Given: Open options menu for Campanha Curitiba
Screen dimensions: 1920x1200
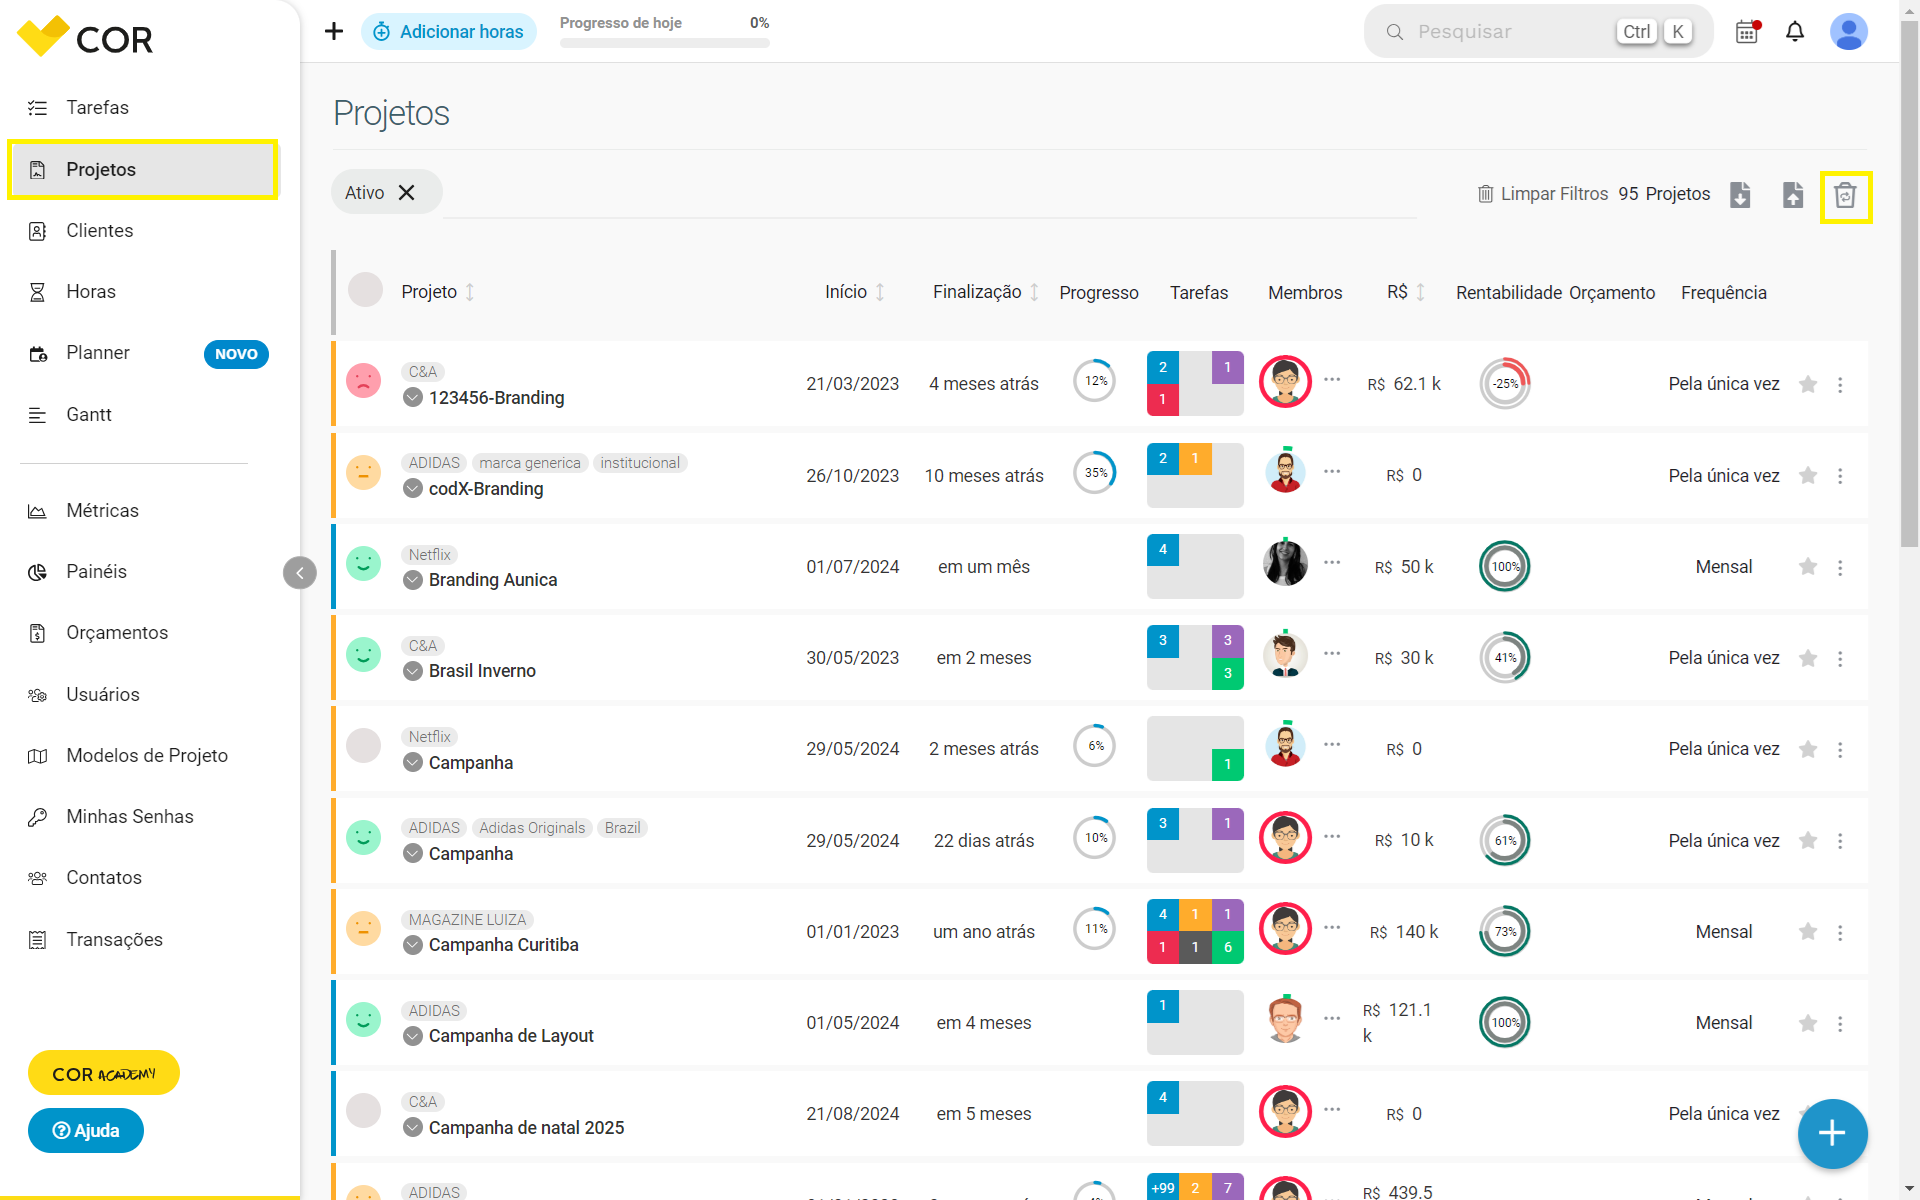Looking at the screenshot, I should pyautogui.click(x=1840, y=933).
